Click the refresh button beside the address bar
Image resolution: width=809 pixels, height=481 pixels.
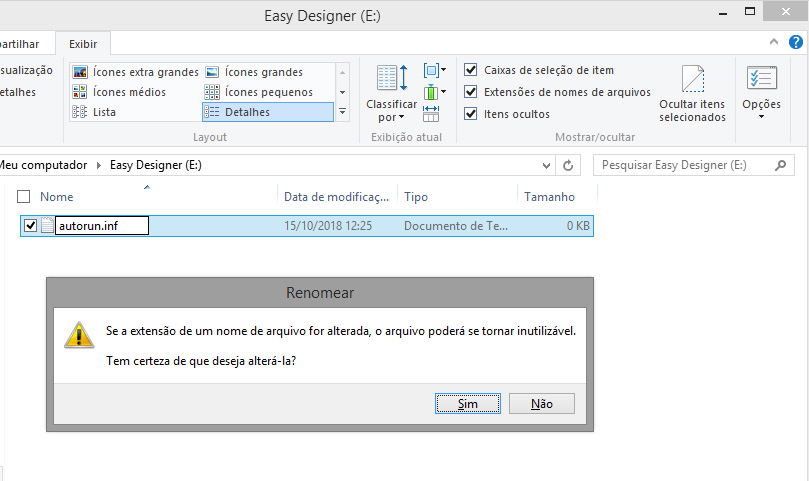568,165
